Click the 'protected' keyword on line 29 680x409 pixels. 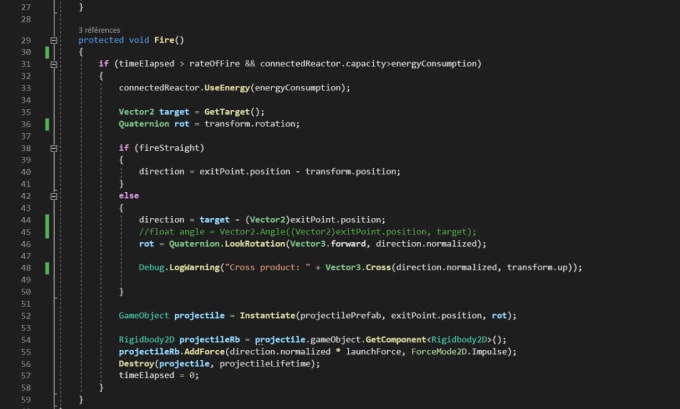101,40
